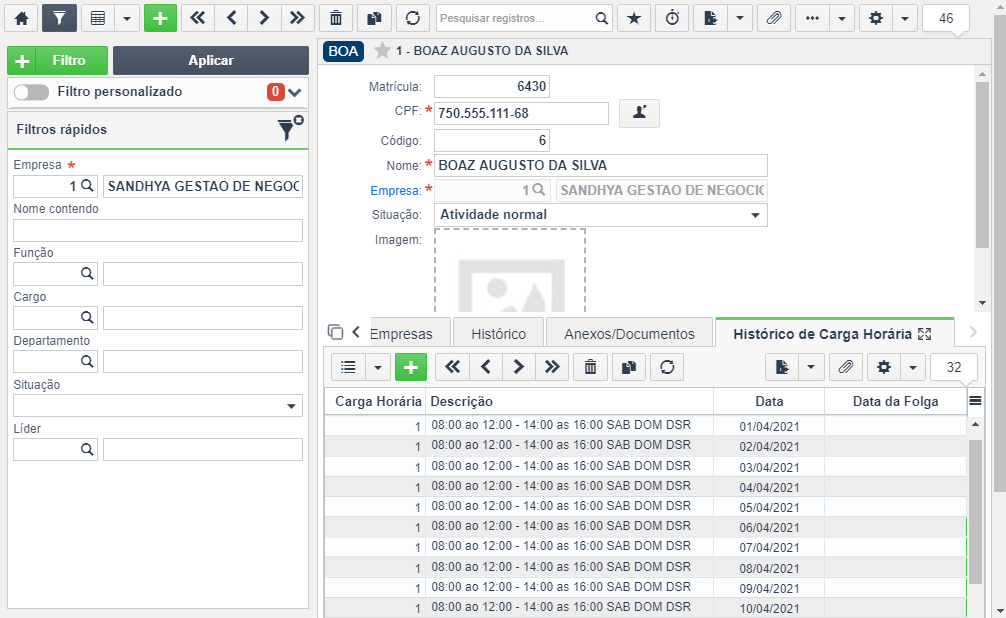This screenshot has height=618, width=1006.
Task: Open top export options dropdown arrow
Action: (x=740, y=18)
